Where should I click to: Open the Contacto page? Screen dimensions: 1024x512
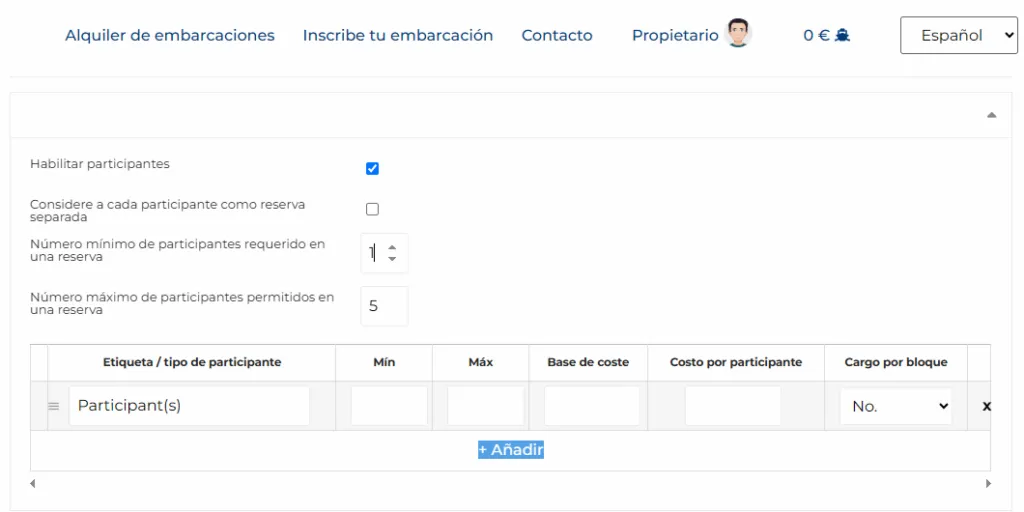[556, 35]
